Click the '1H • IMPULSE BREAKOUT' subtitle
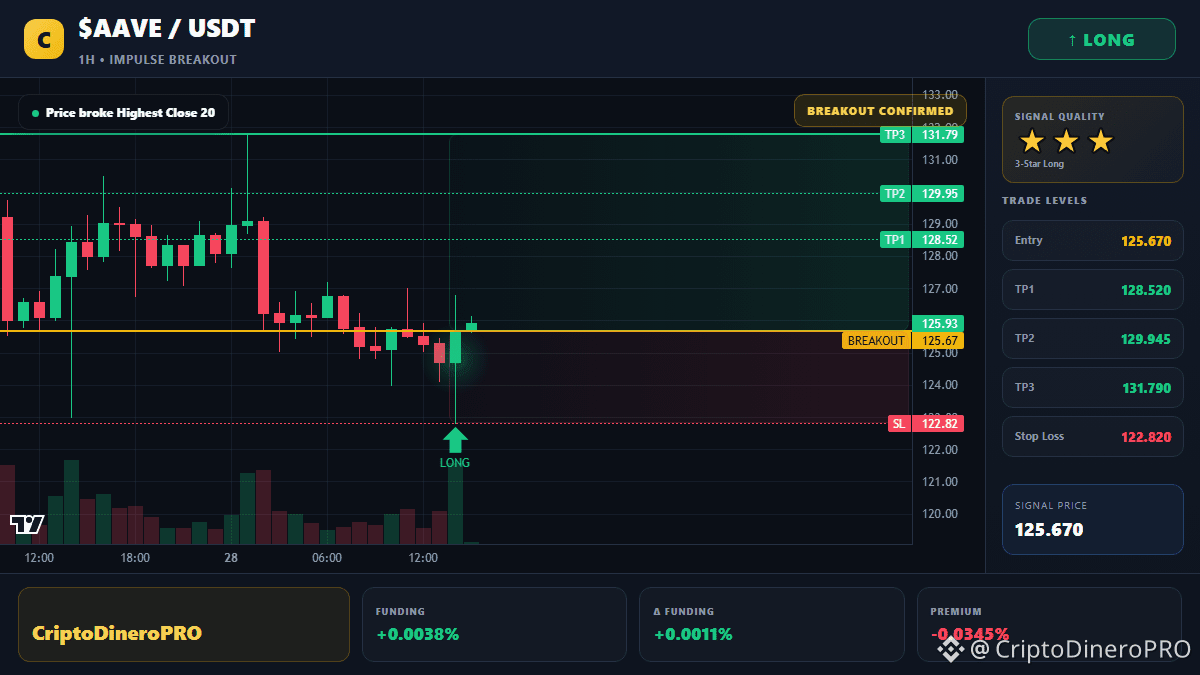Image resolution: width=1200 pixels, height=675 pixels. (158, 60)
